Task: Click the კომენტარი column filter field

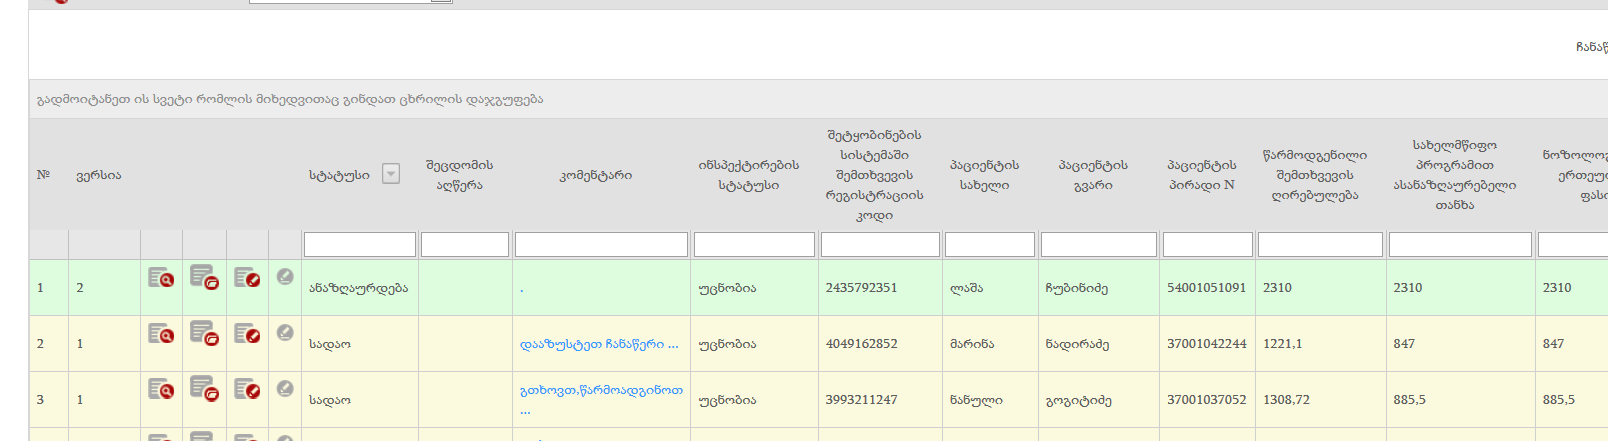Action: tap(601, 245)
